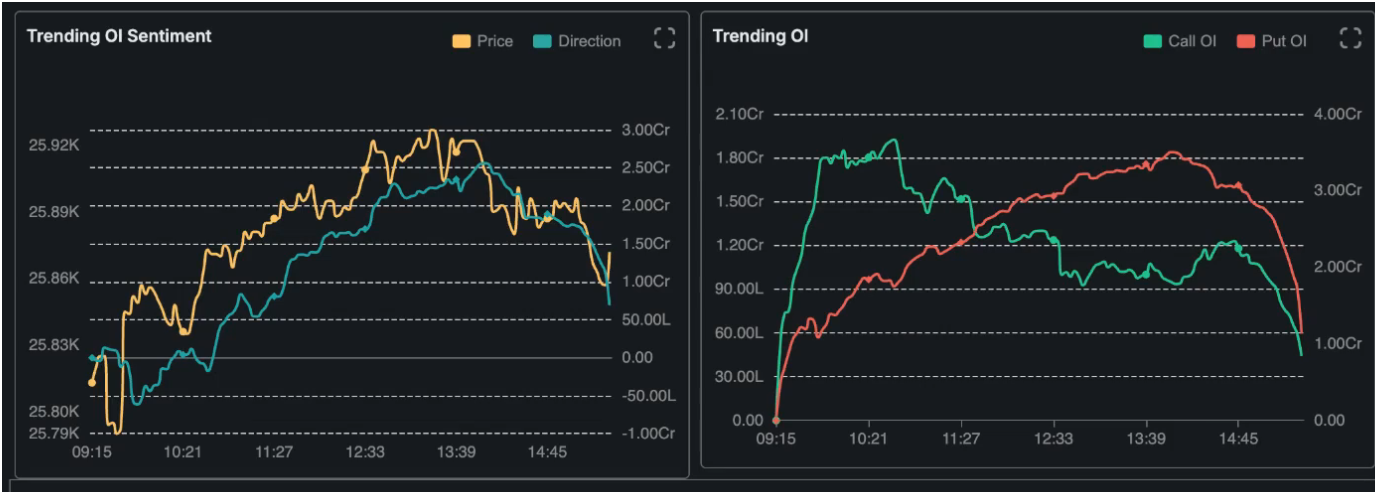
Task: Hide the Direction series via its legend label
Action: [x=589, y=41]
